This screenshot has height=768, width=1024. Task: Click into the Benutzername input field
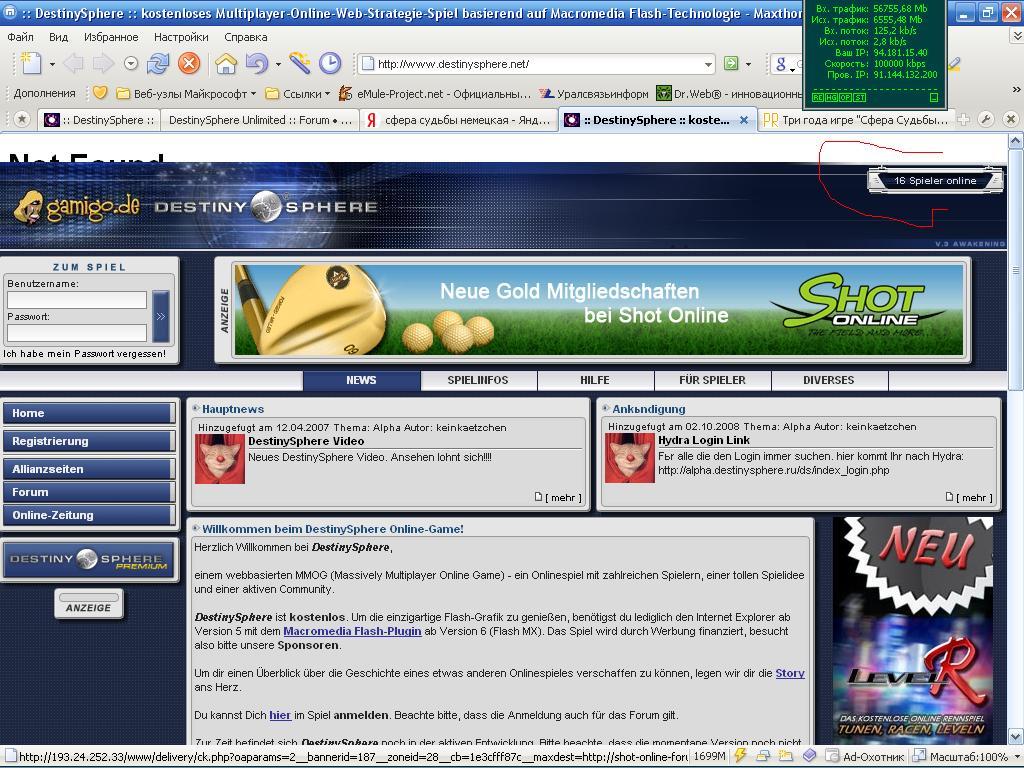(77, 300)
